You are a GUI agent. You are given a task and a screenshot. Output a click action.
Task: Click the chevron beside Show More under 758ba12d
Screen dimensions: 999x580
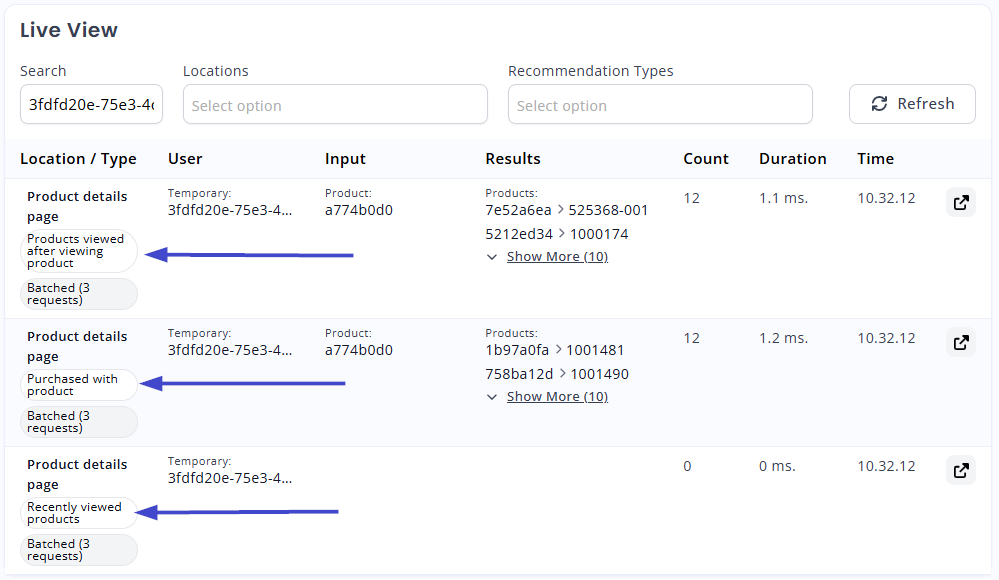(x=492, y=397)
